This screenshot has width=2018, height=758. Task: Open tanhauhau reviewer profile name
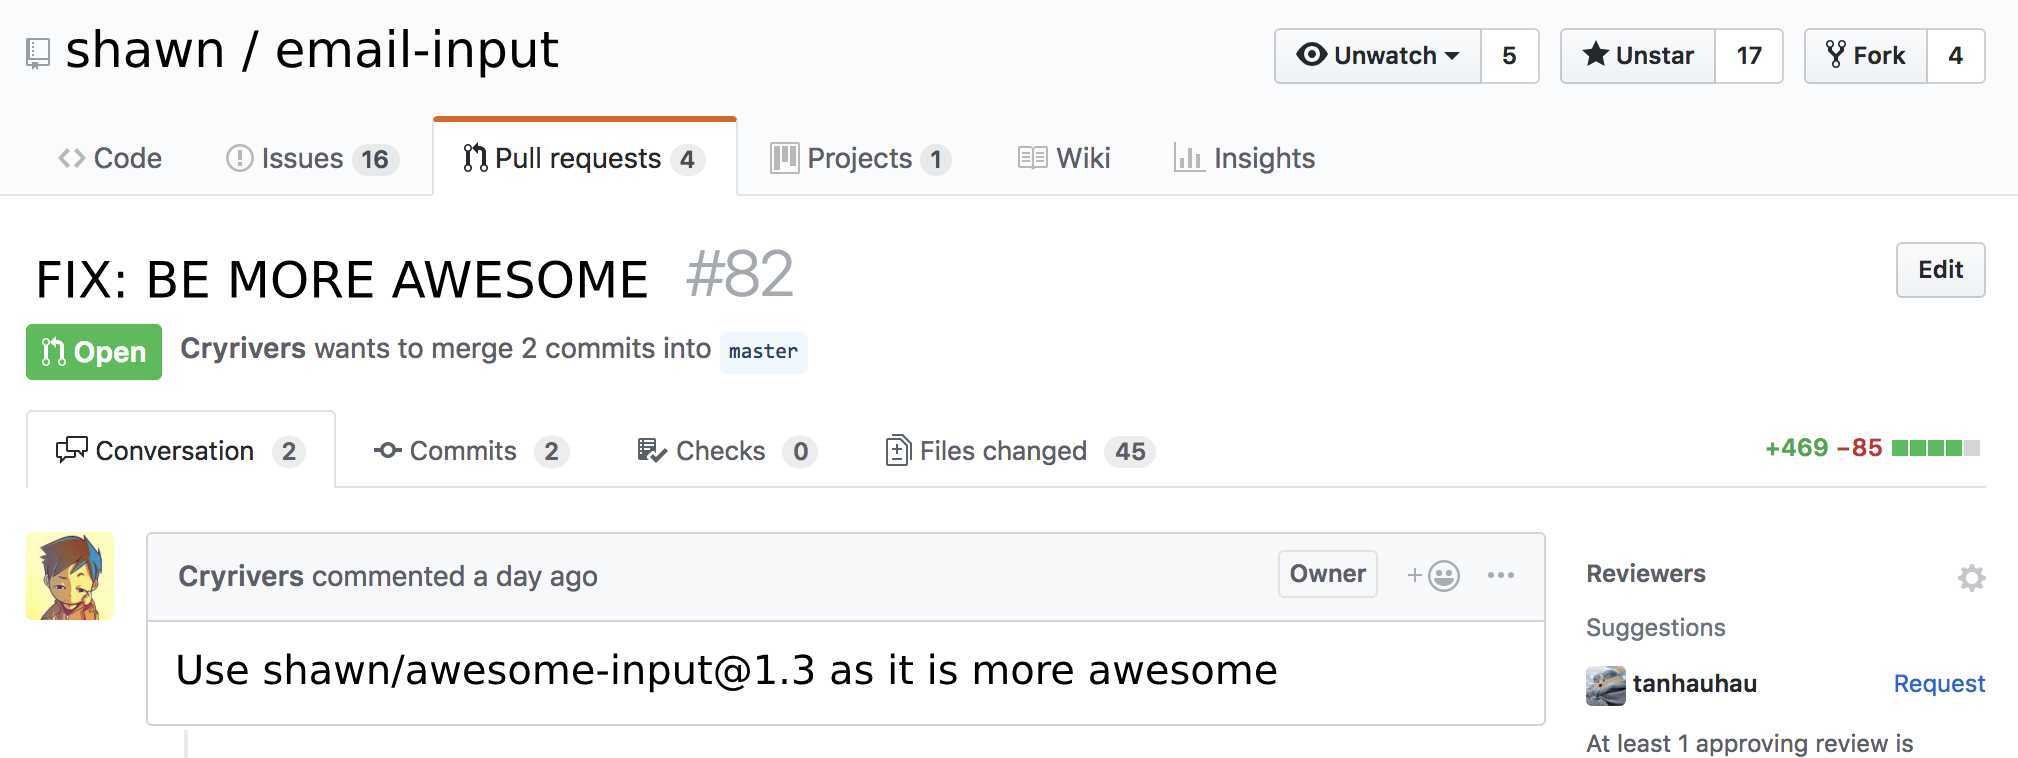tap(1694, 684)
